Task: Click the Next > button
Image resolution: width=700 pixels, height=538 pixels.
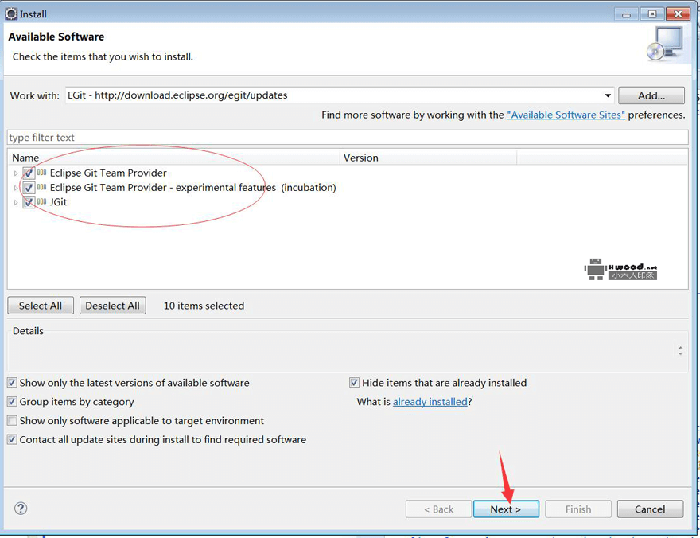Action: point(506,509)
